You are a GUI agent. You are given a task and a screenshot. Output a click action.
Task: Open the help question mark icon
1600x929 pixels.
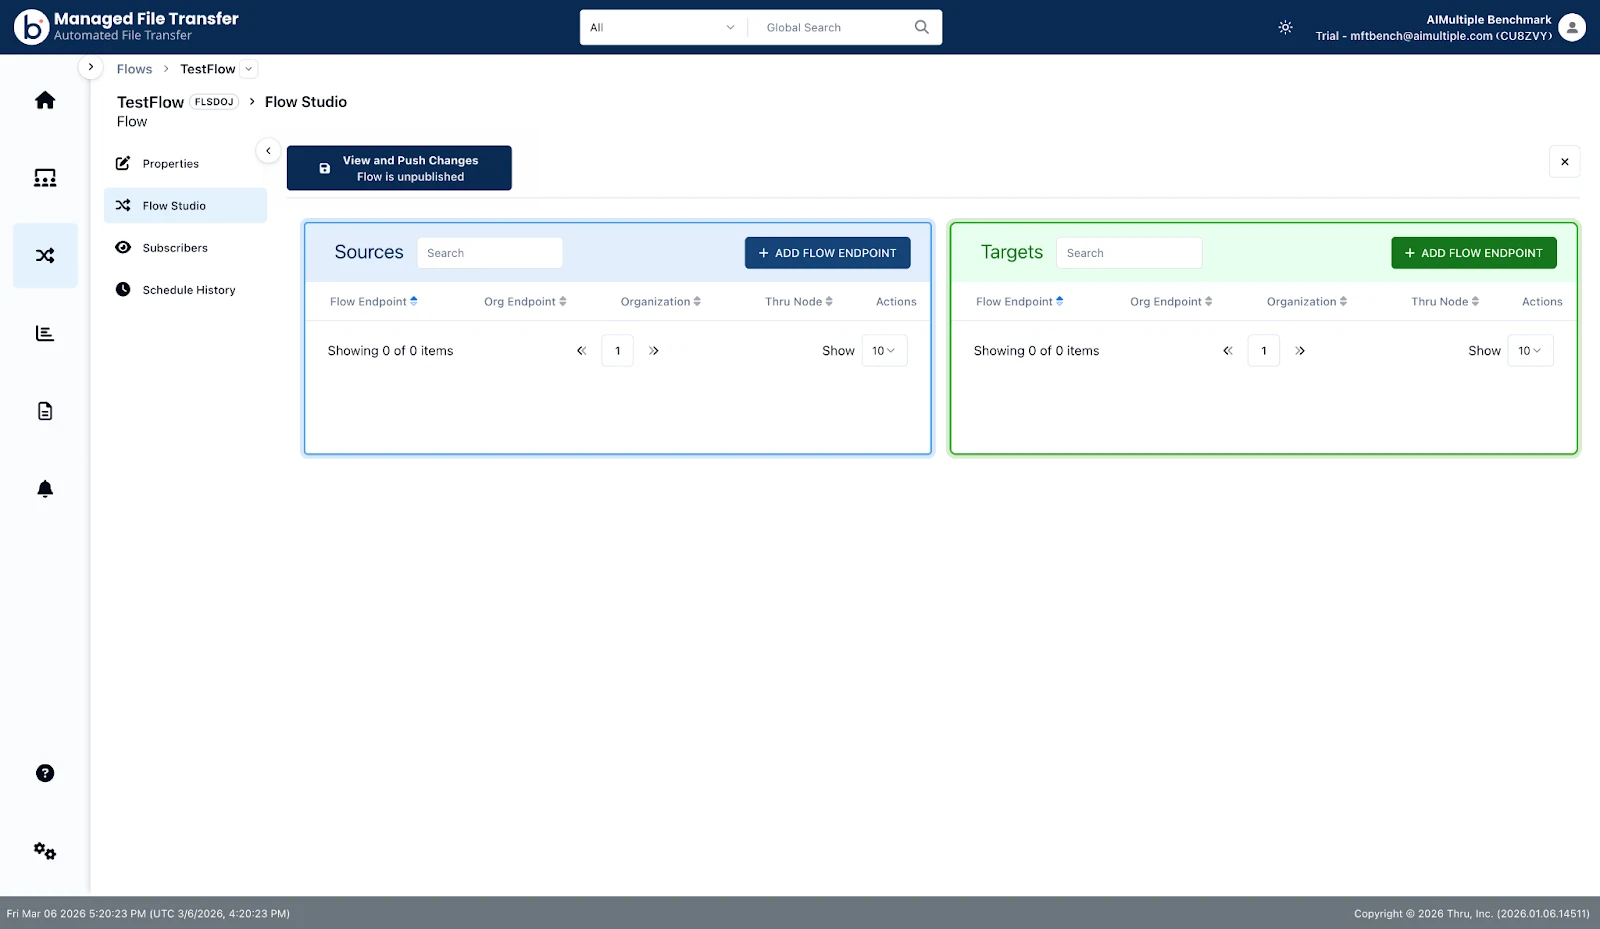45,773
